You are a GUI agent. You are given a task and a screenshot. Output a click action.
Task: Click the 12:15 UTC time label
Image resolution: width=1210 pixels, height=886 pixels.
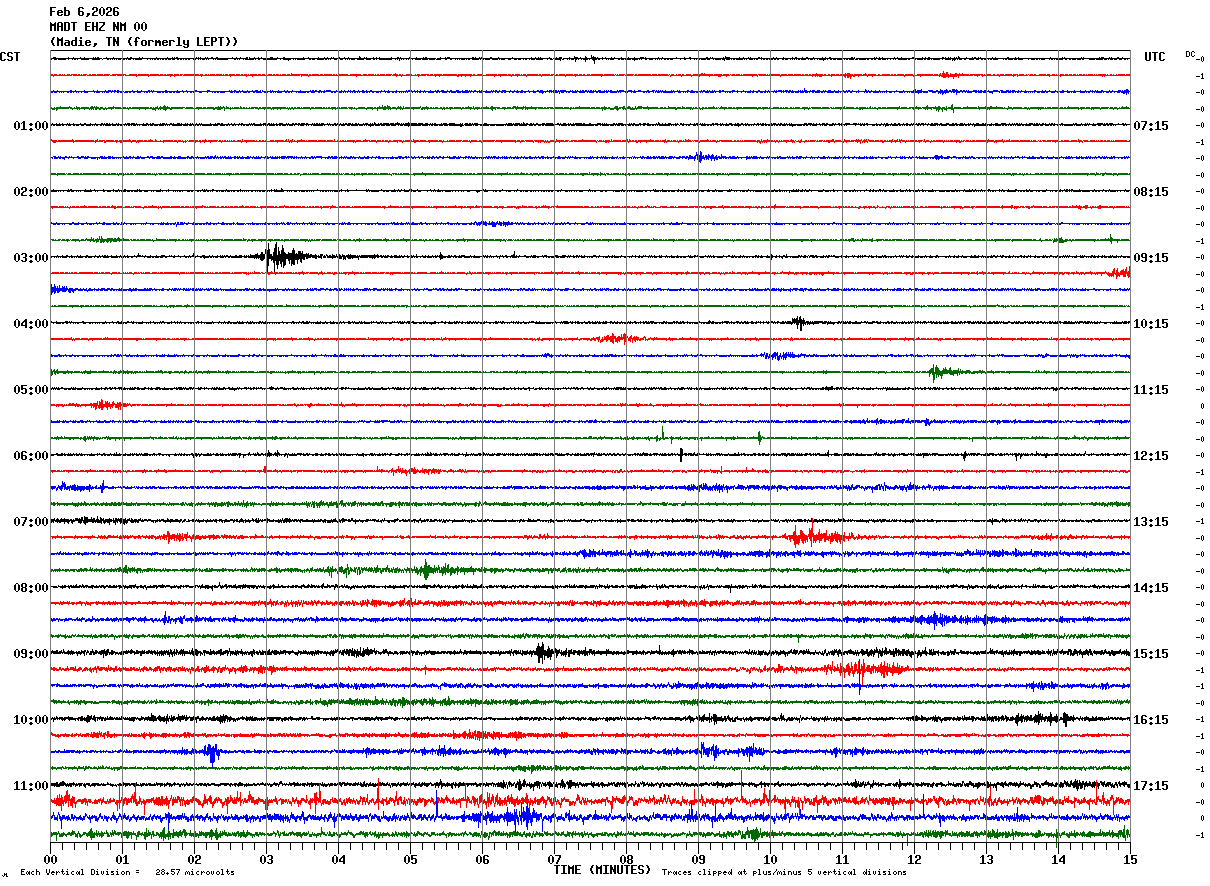(1151, 456)
